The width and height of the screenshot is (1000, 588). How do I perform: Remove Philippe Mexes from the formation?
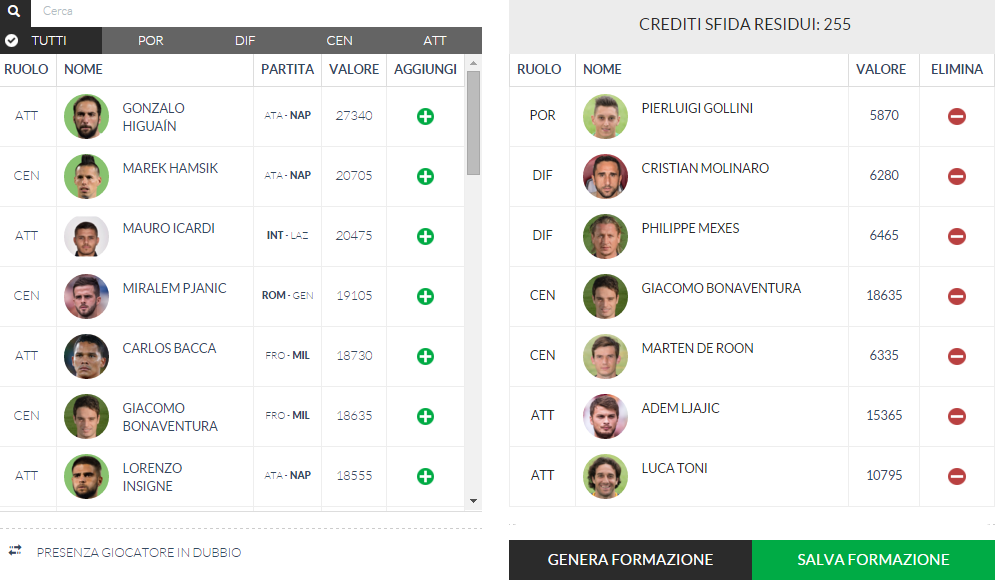tap(957, 236)
